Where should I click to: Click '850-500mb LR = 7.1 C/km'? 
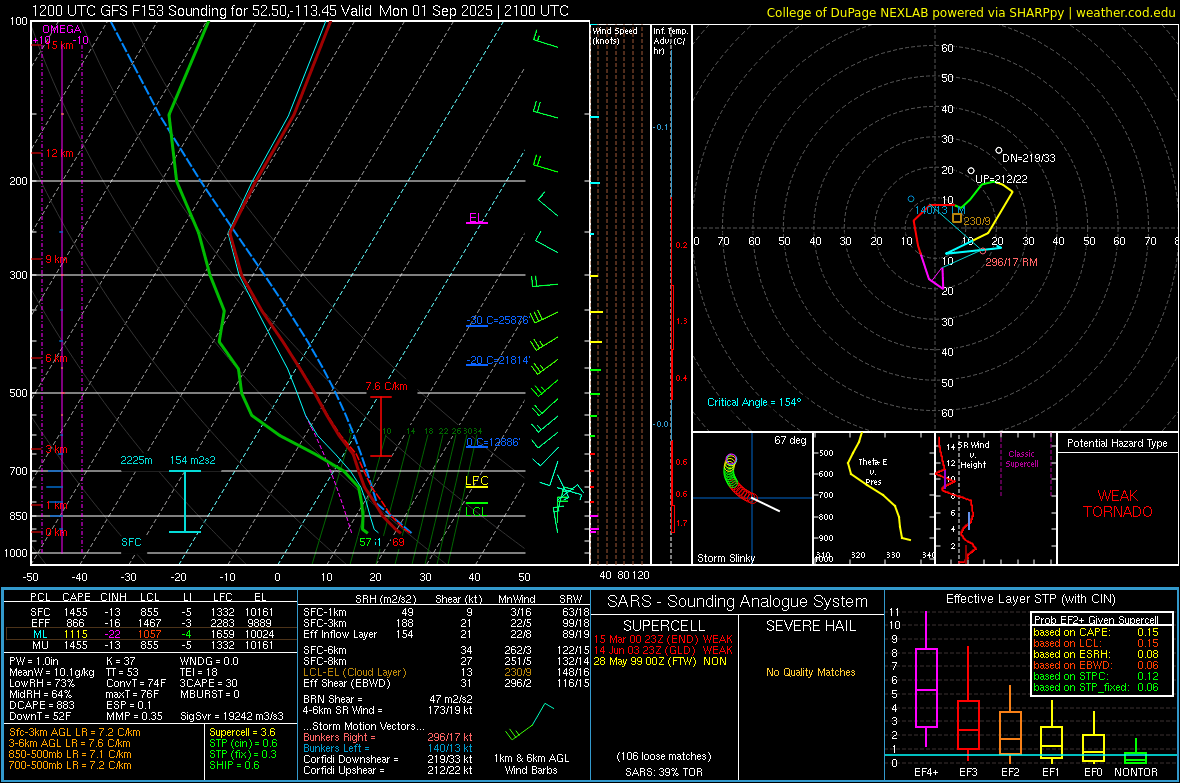(x=70, y=754)
